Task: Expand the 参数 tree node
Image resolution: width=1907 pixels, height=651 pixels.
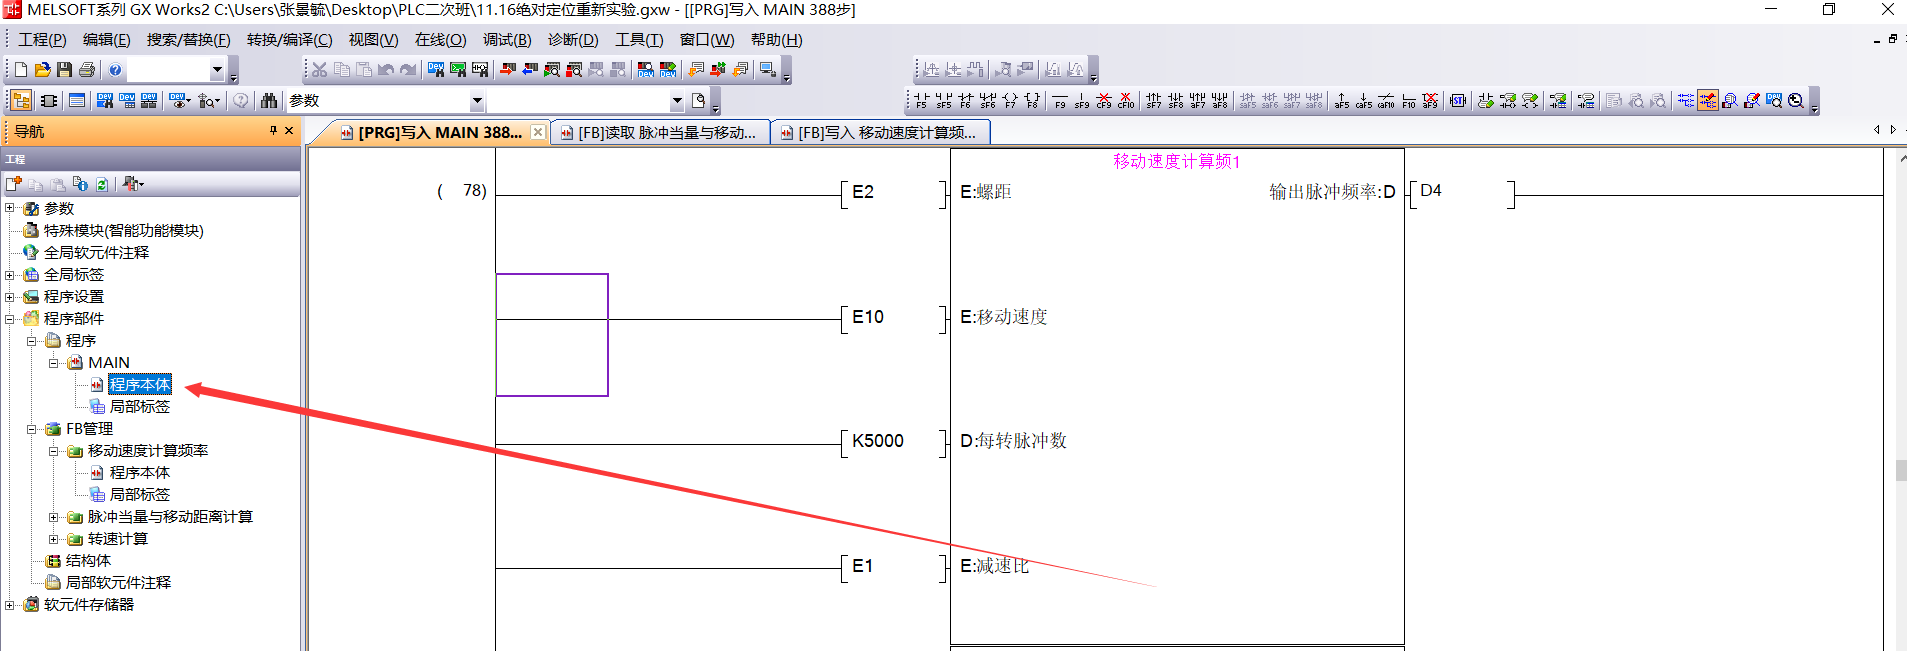Action: (x=10, y=209)
